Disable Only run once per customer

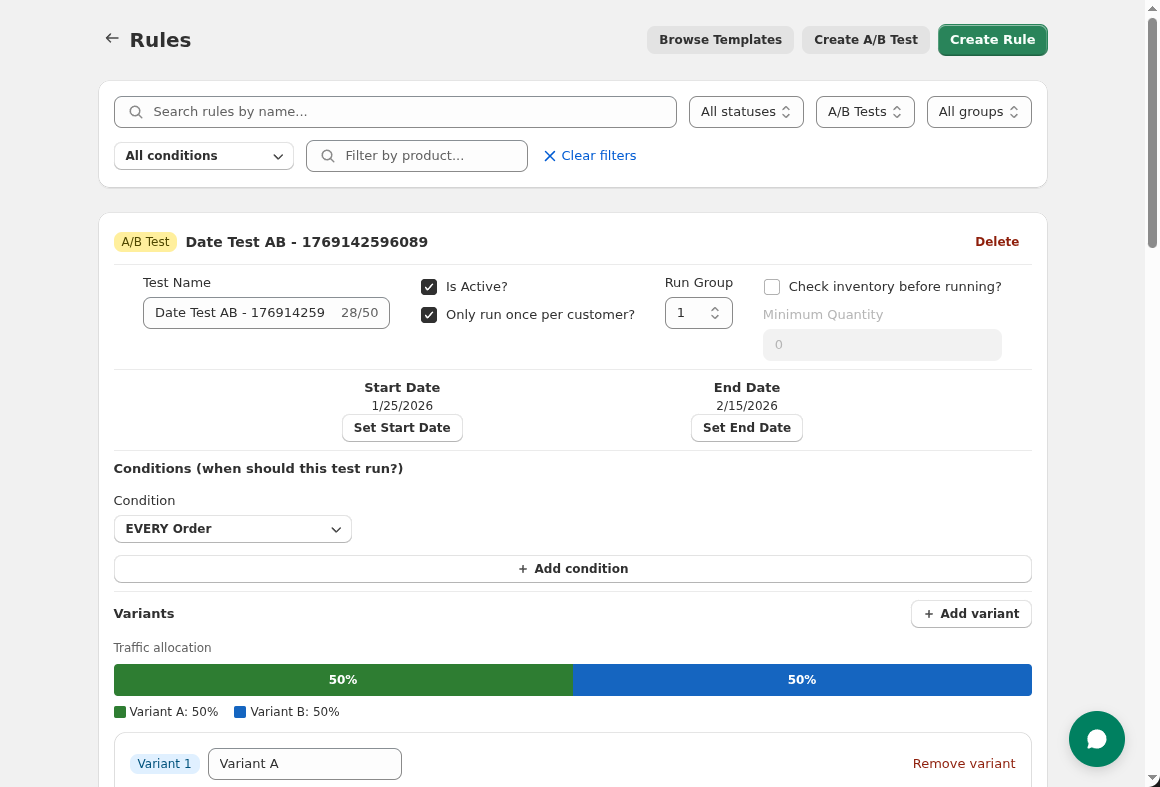click(x=429, y=314)
